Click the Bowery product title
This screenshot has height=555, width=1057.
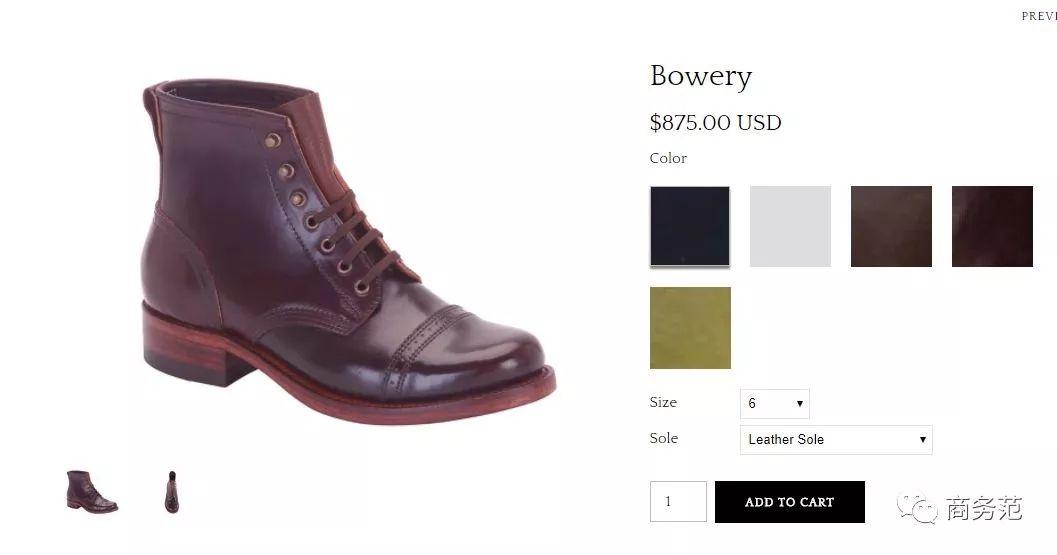pyautogui.click(x=701, y=77)
